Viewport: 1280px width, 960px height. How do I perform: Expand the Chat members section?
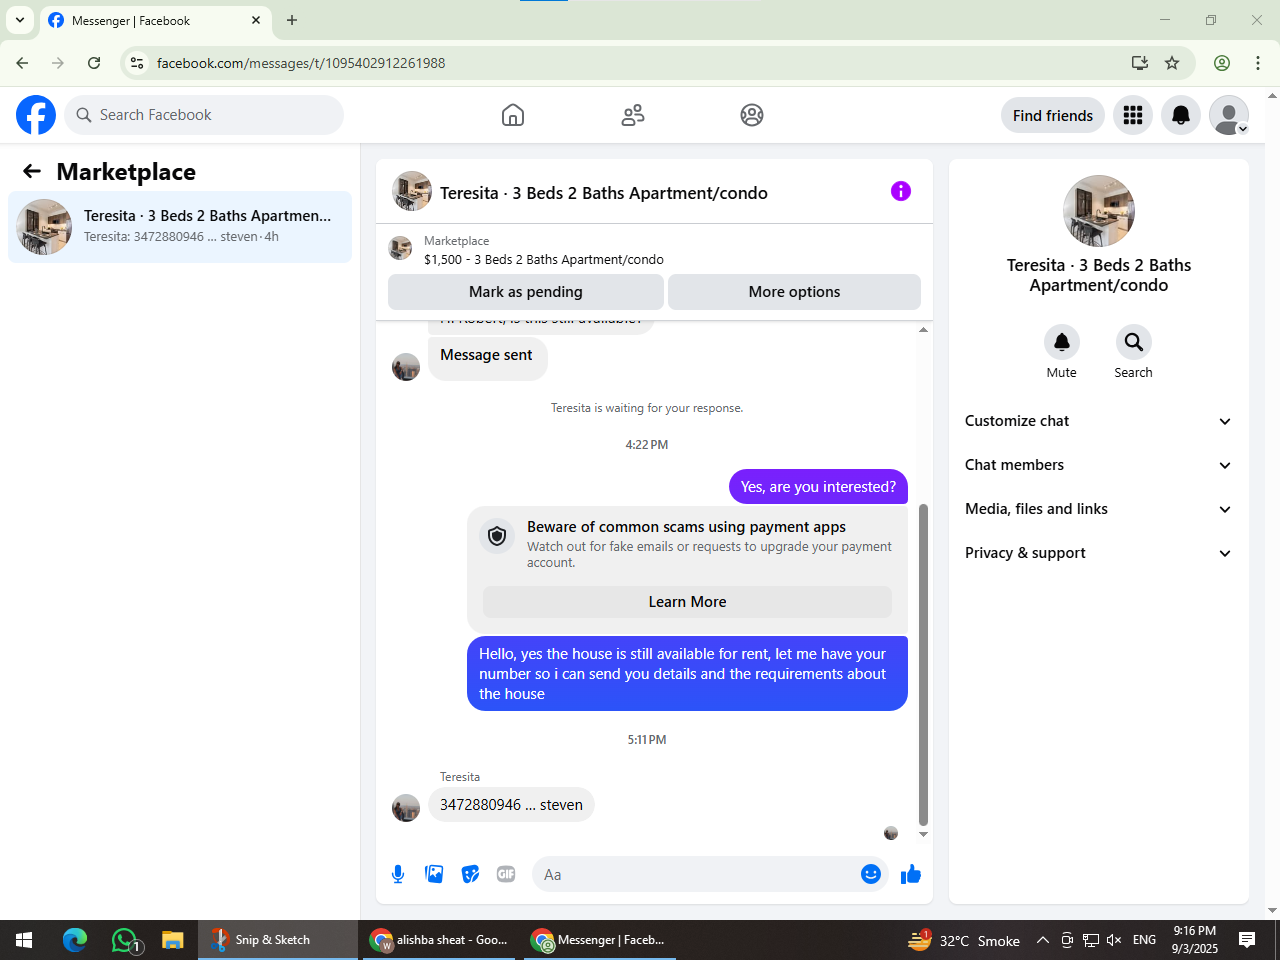(1098, 465)
